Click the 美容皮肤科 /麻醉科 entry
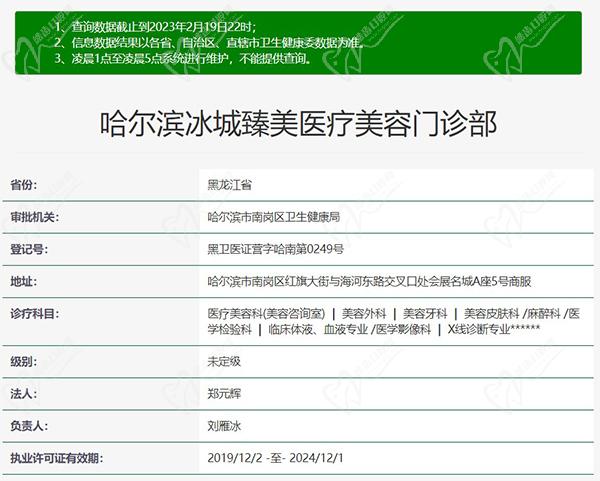Screen dimensions: 600x481 click(x=512, y=314)
